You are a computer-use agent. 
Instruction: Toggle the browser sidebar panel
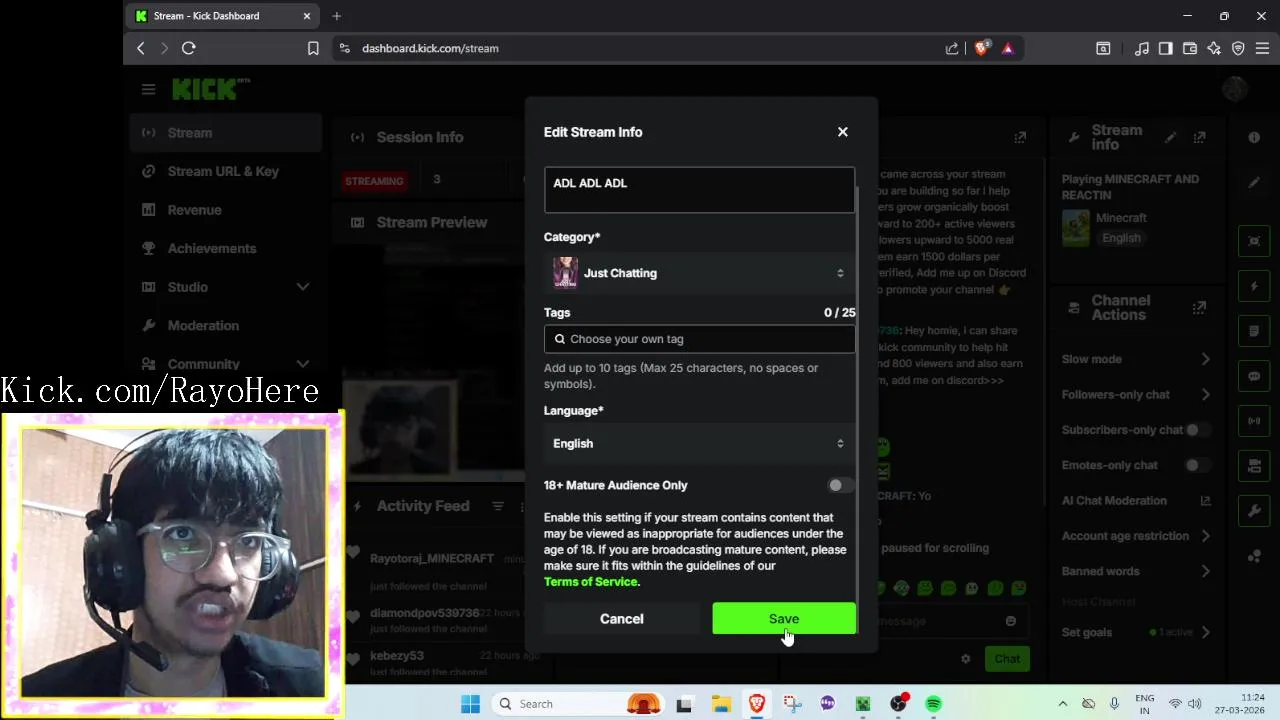pos(1166,48)
